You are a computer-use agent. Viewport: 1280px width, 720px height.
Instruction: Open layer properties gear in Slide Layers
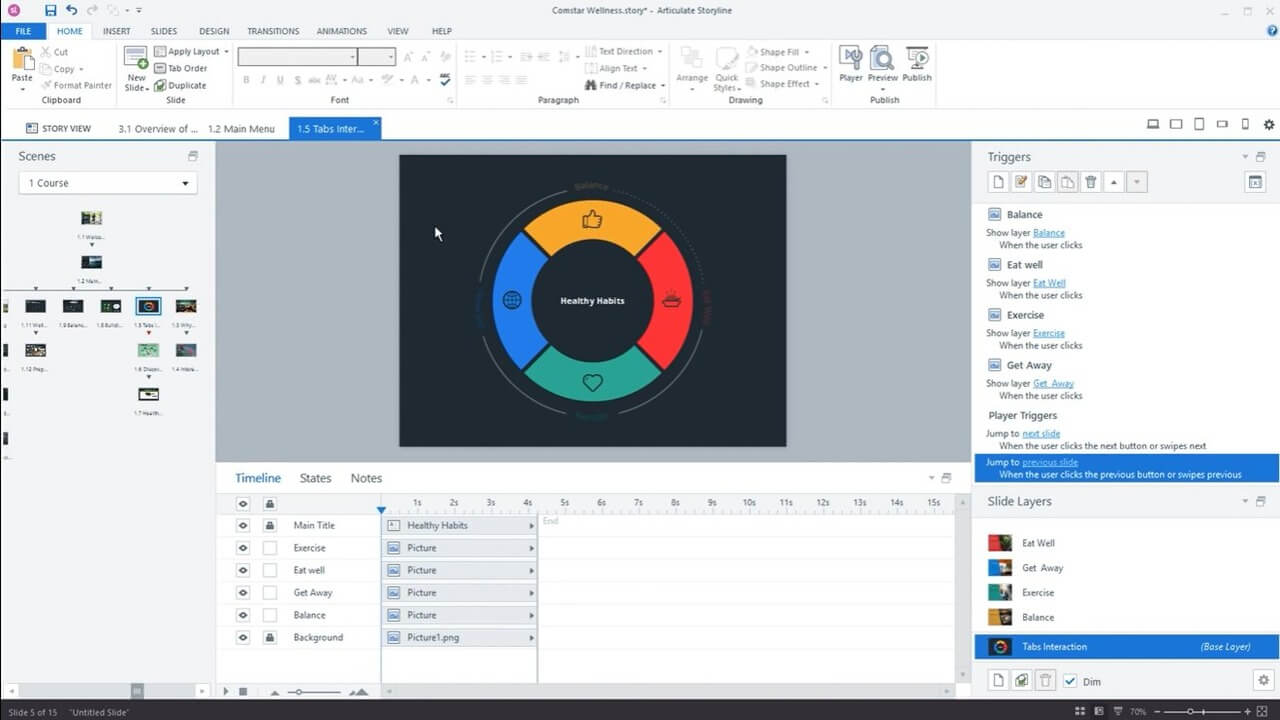point(1262,680)
